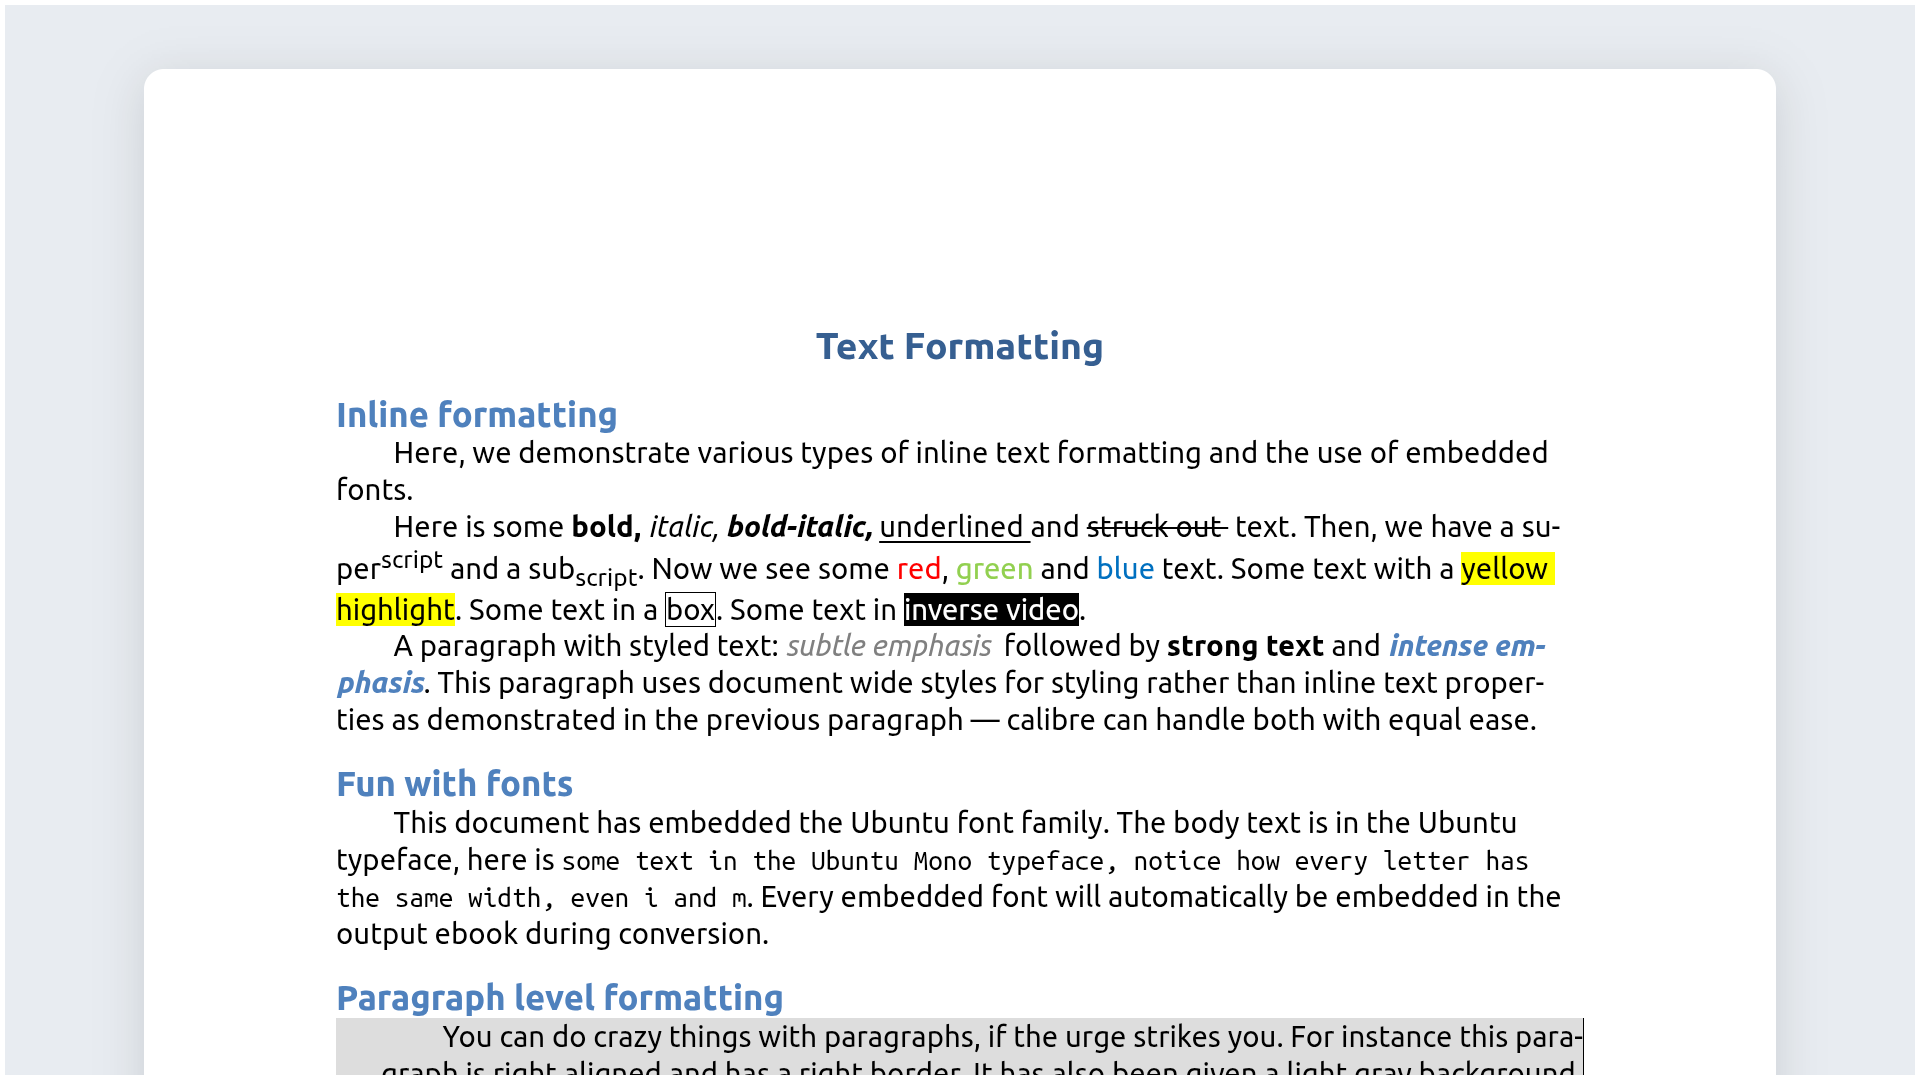Click the word "box" inside its border

690,609
